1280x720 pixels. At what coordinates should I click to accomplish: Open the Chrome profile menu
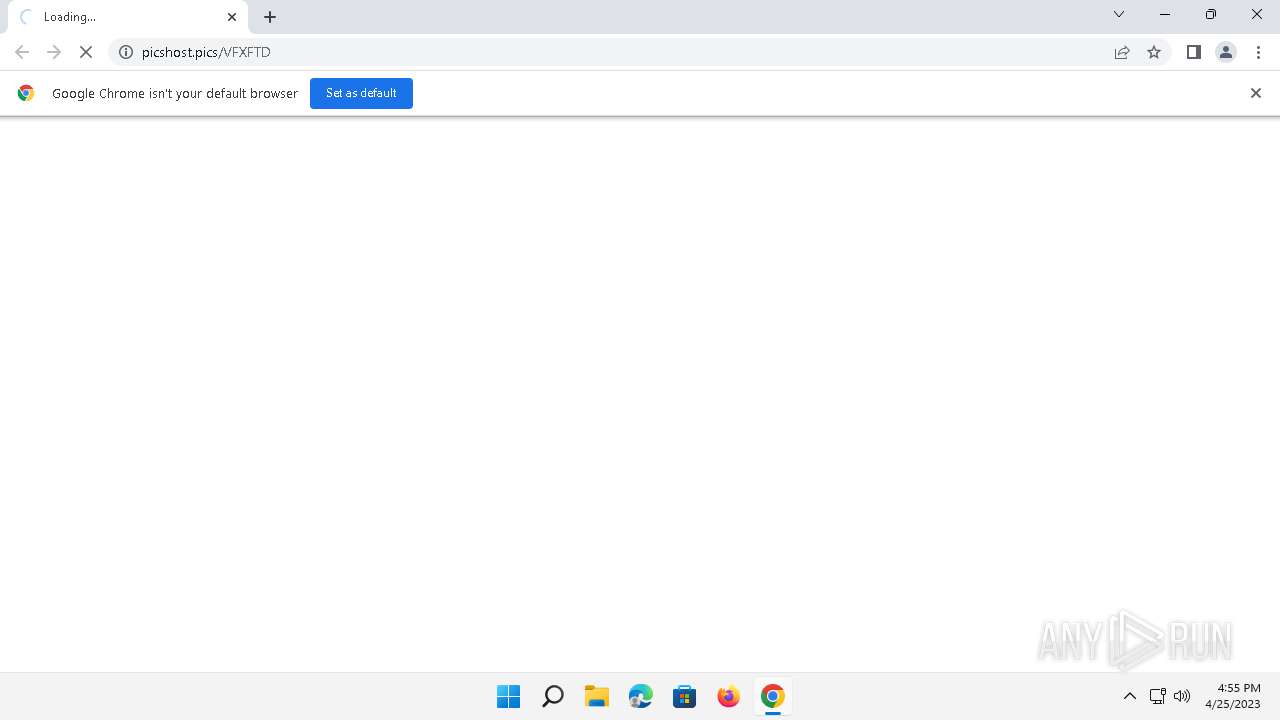1226,52
